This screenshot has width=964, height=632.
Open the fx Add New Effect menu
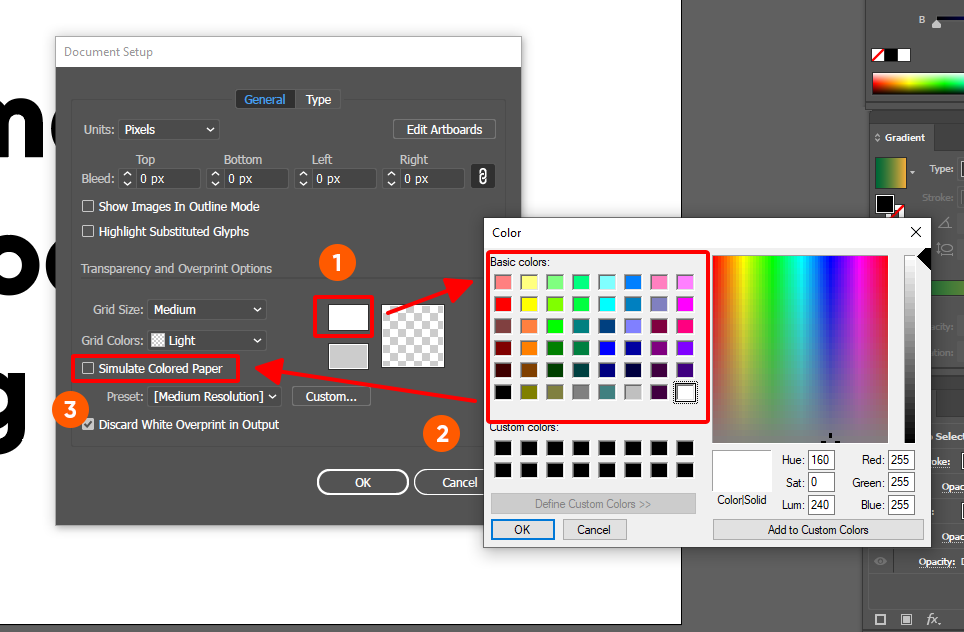pyautogui.click(x=933, y=619)
